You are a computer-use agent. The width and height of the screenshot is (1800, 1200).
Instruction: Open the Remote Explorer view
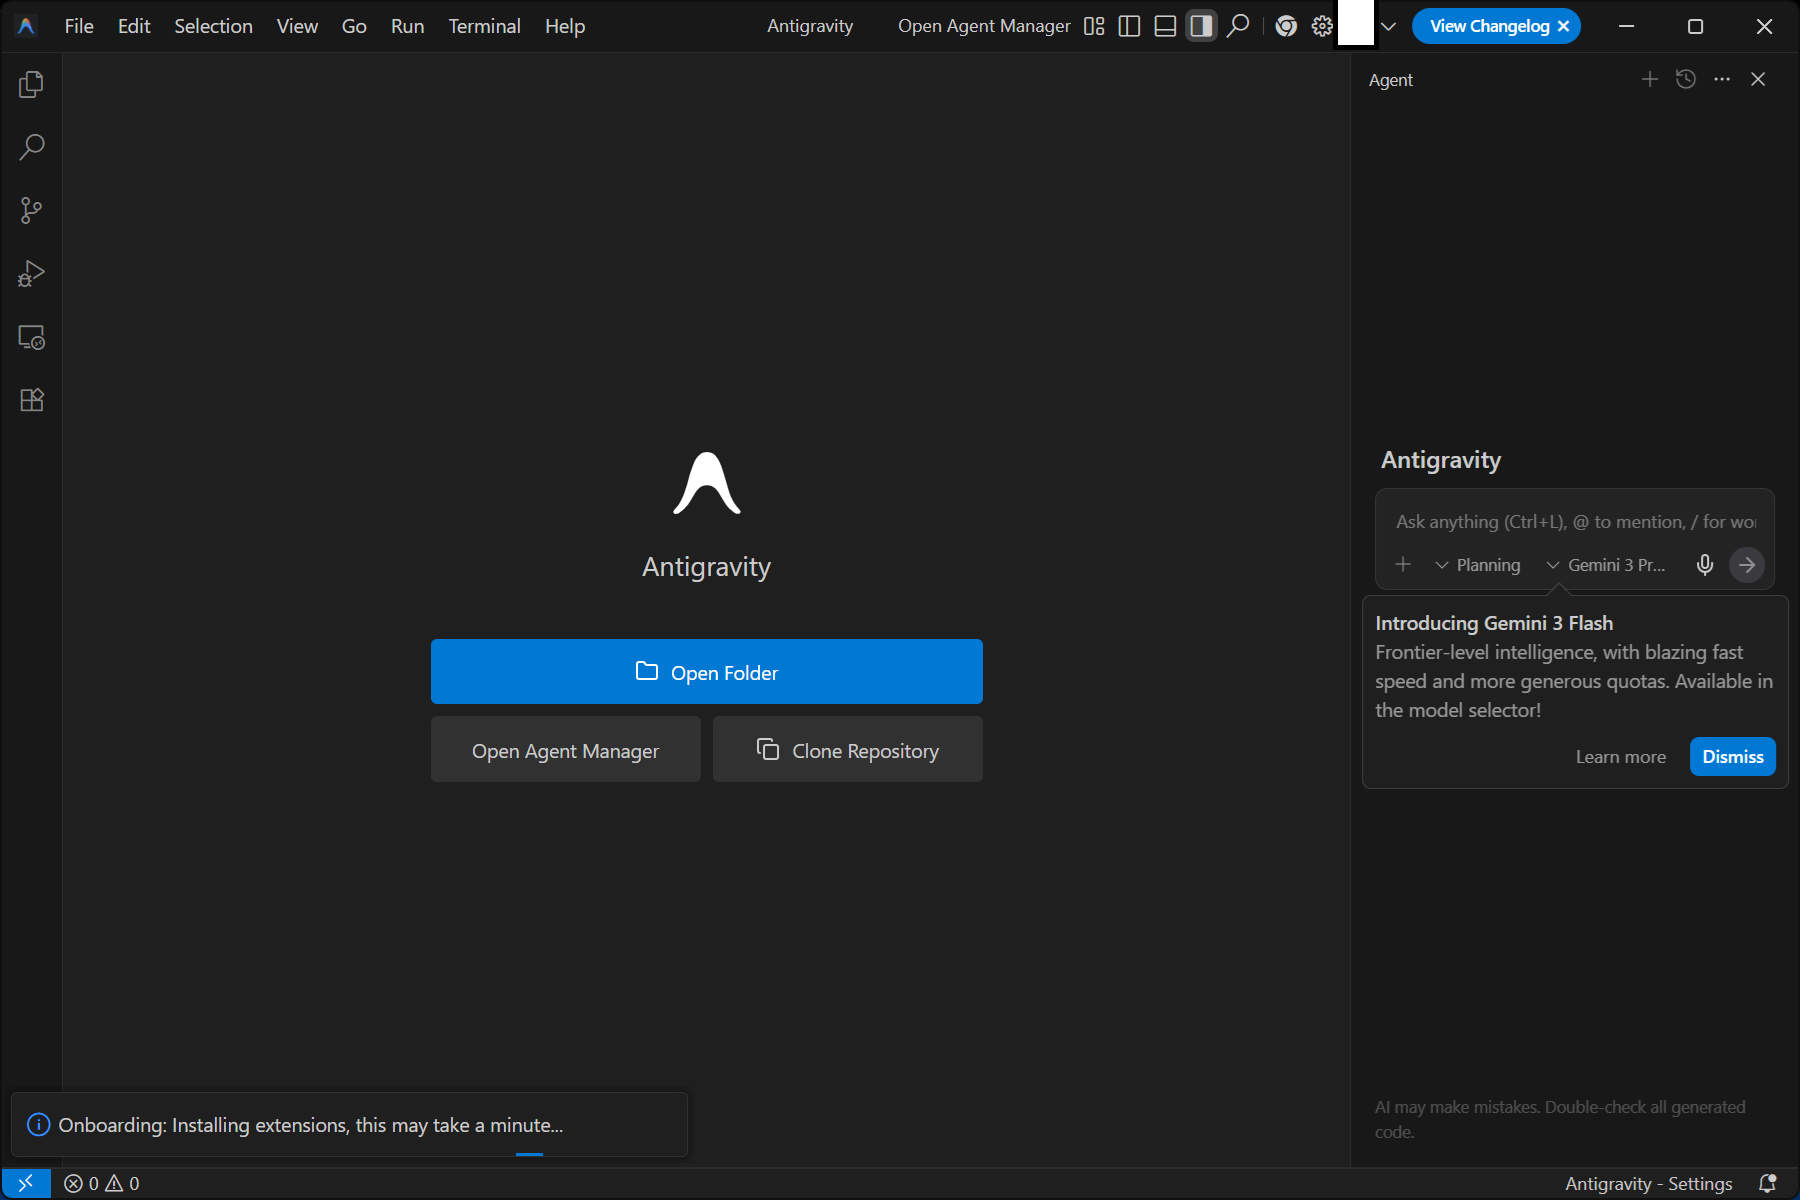pyautogui.click(x=31, y=338)
